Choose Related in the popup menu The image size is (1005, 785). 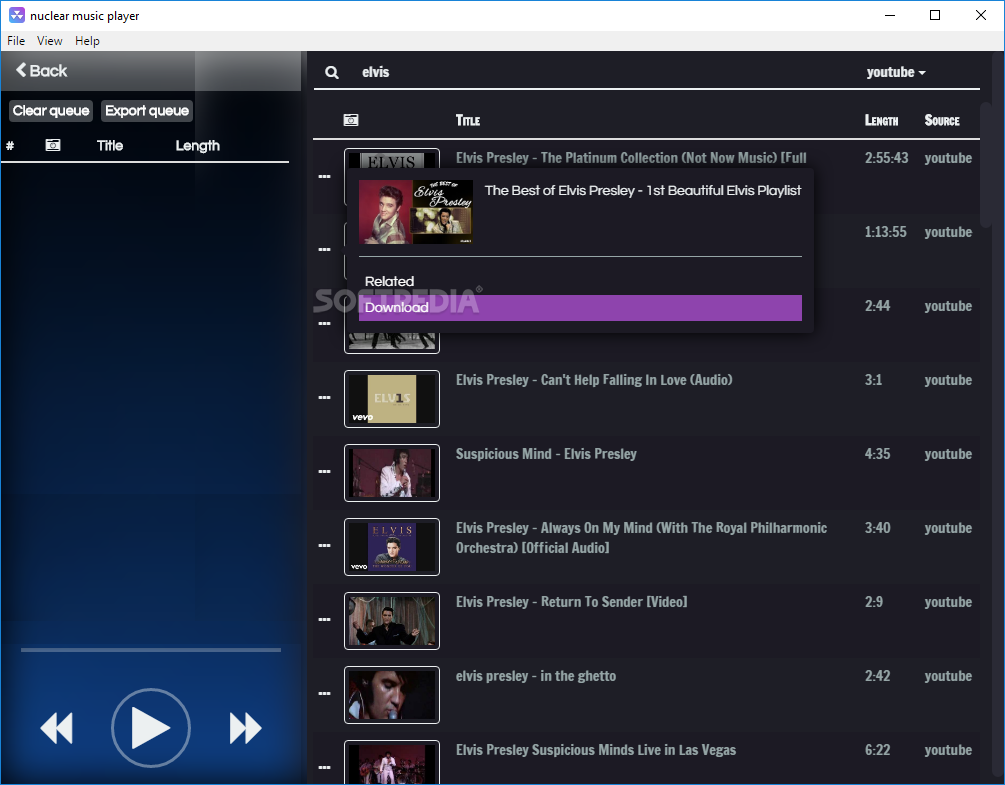[x=580, y=281]
